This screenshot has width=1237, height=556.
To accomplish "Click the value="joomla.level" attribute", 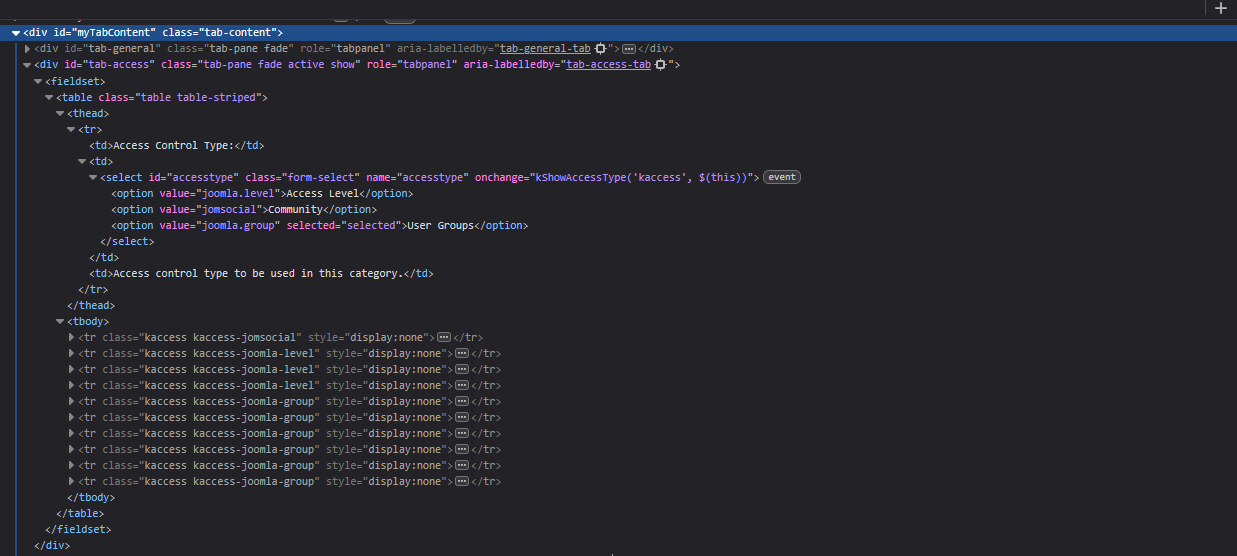I will click(220, 193).
